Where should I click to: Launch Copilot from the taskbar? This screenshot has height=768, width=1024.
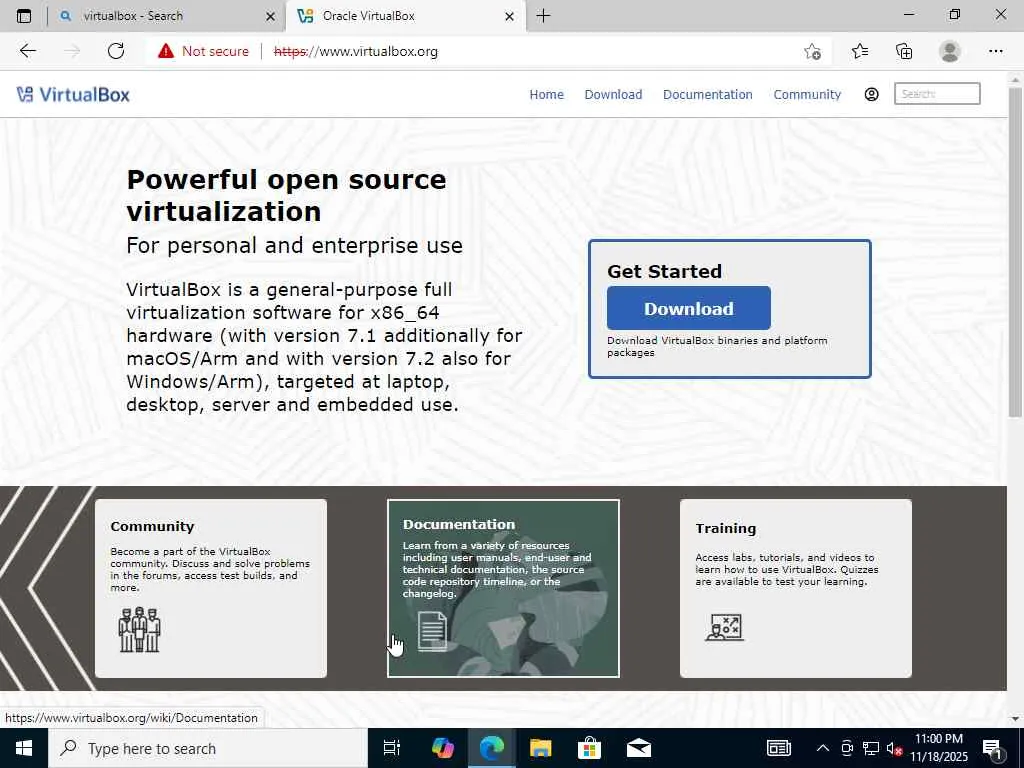click(443, 748)
